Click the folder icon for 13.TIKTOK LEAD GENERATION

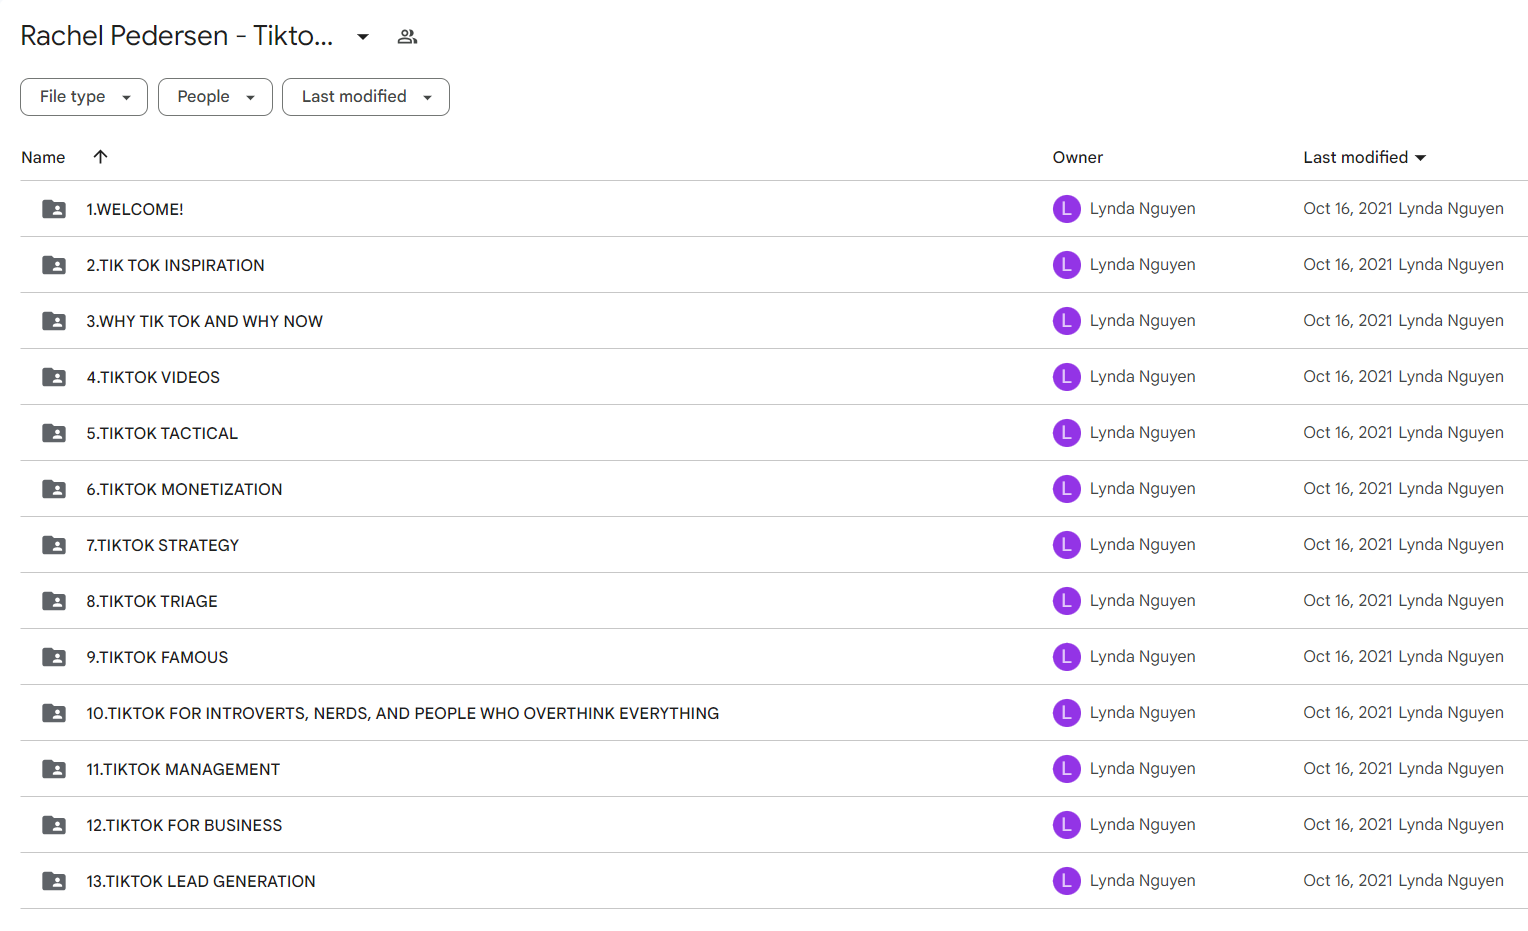coord(54,881)
